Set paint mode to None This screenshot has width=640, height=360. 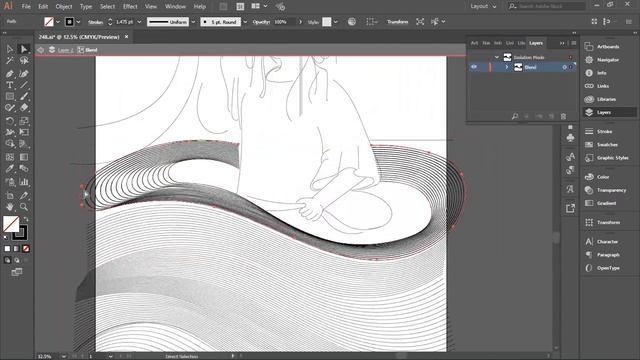click(26, 249)
